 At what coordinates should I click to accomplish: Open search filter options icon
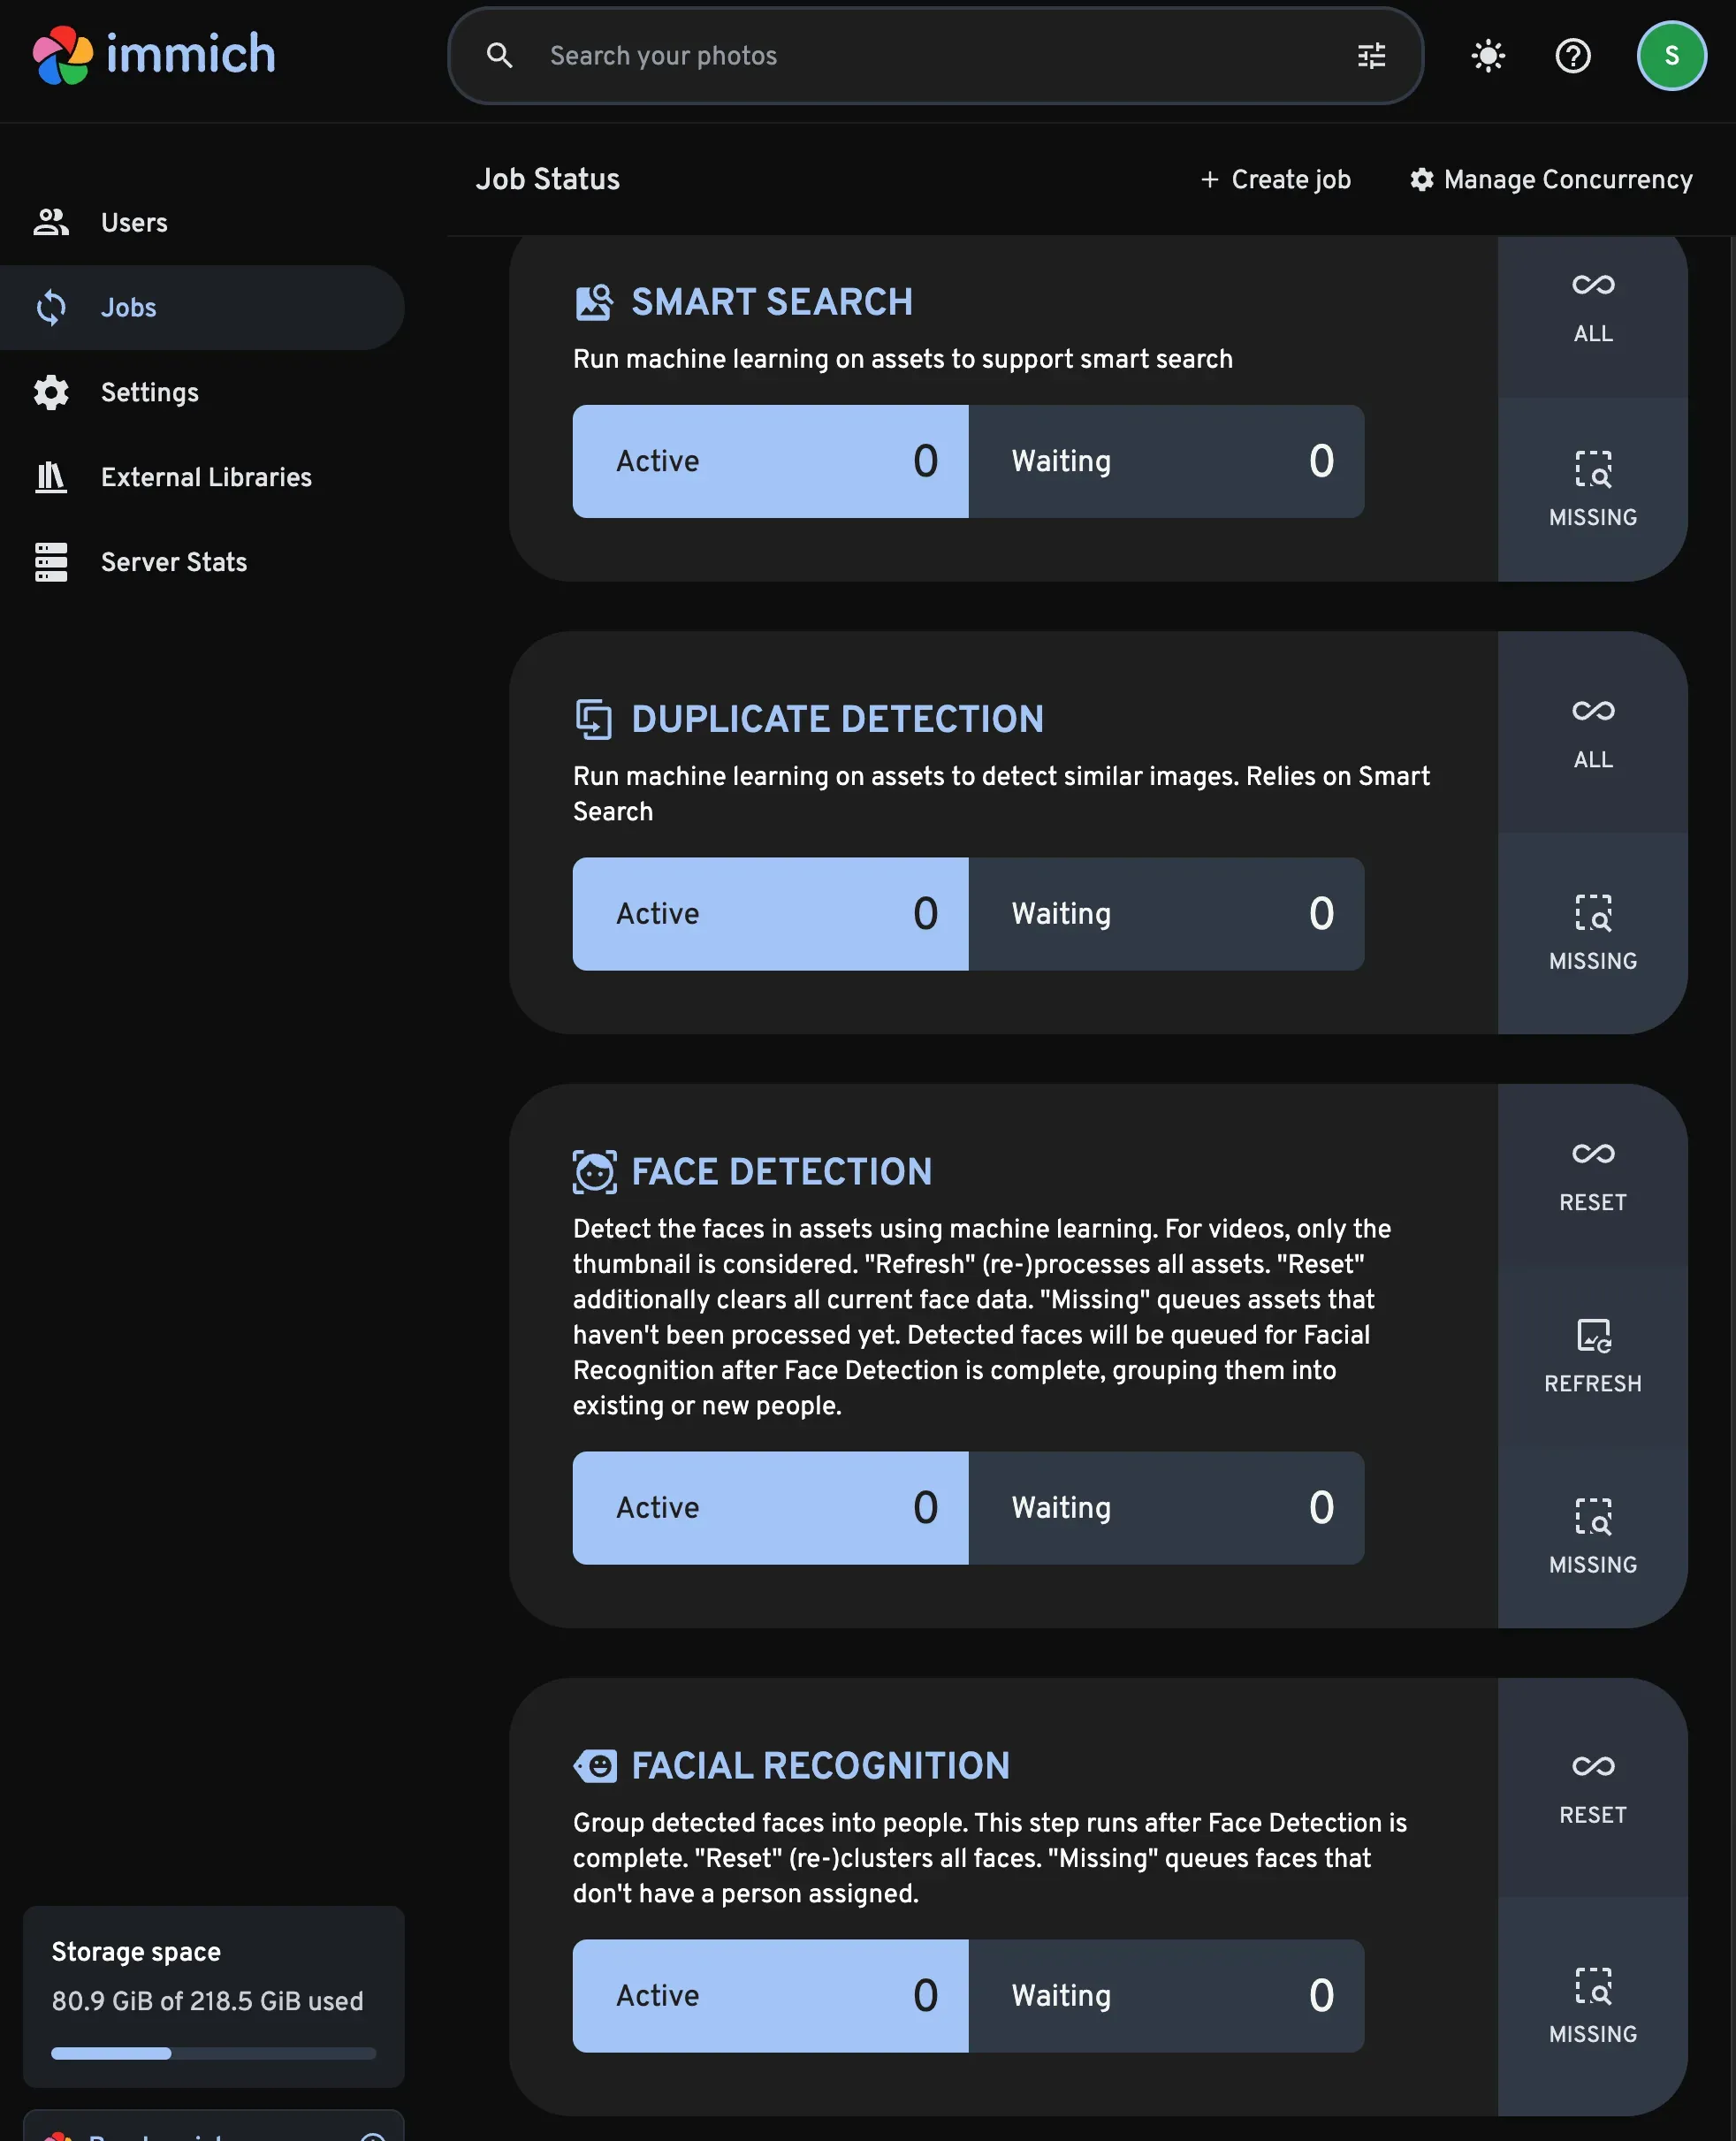point(1371,56)
